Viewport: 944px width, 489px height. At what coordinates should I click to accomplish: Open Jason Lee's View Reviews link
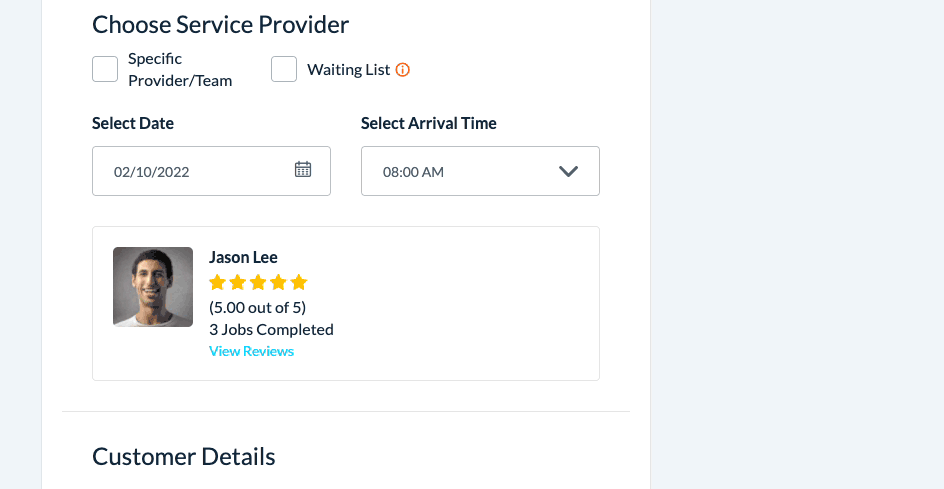(x=251, y=351)
